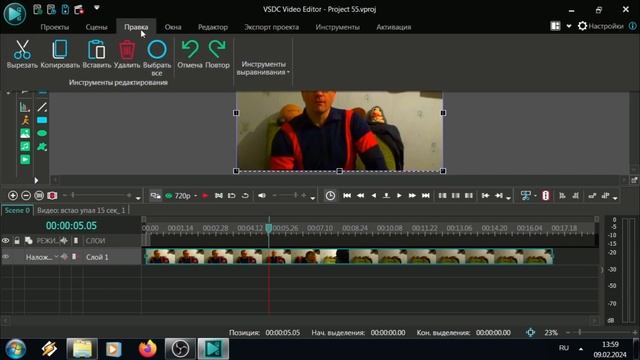640x360 pixels.
Task: Open Видео: встао упал 15 сек_1 tab
Action: (x=81, y=211)
